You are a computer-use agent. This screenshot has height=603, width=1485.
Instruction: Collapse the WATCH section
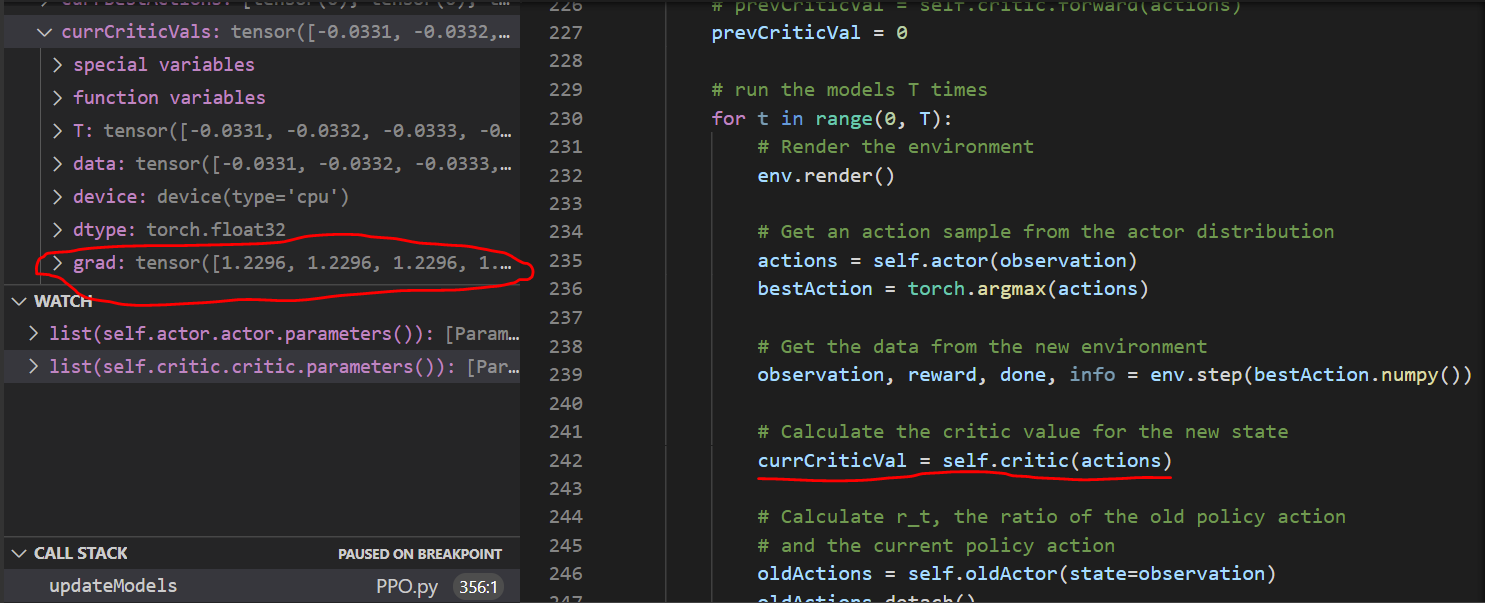tap(20, 301)
